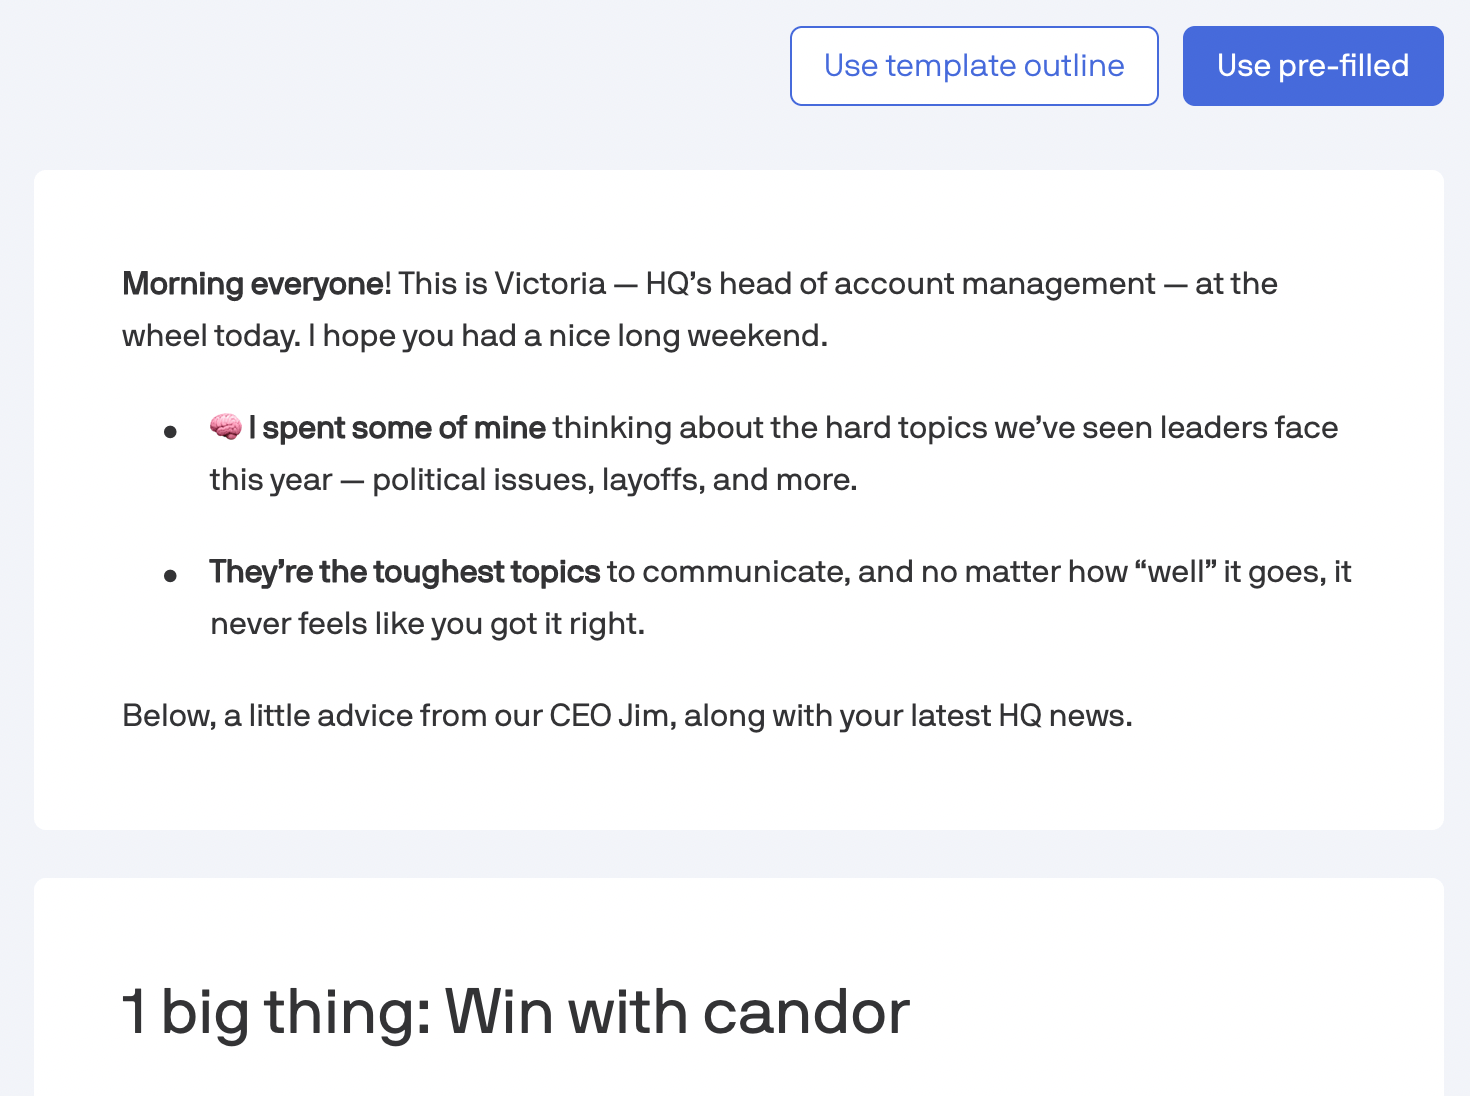1470x1096 pixels.
Task: Click the brain emoji icon
Action: tap(226, 427)
